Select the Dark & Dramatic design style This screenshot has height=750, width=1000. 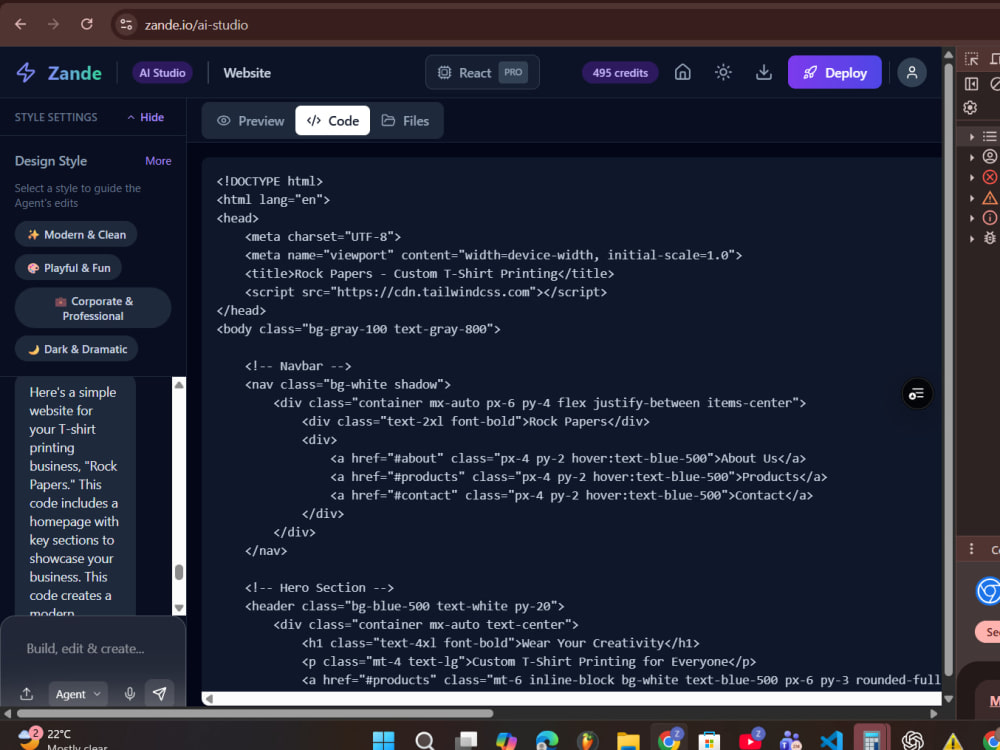77,349
